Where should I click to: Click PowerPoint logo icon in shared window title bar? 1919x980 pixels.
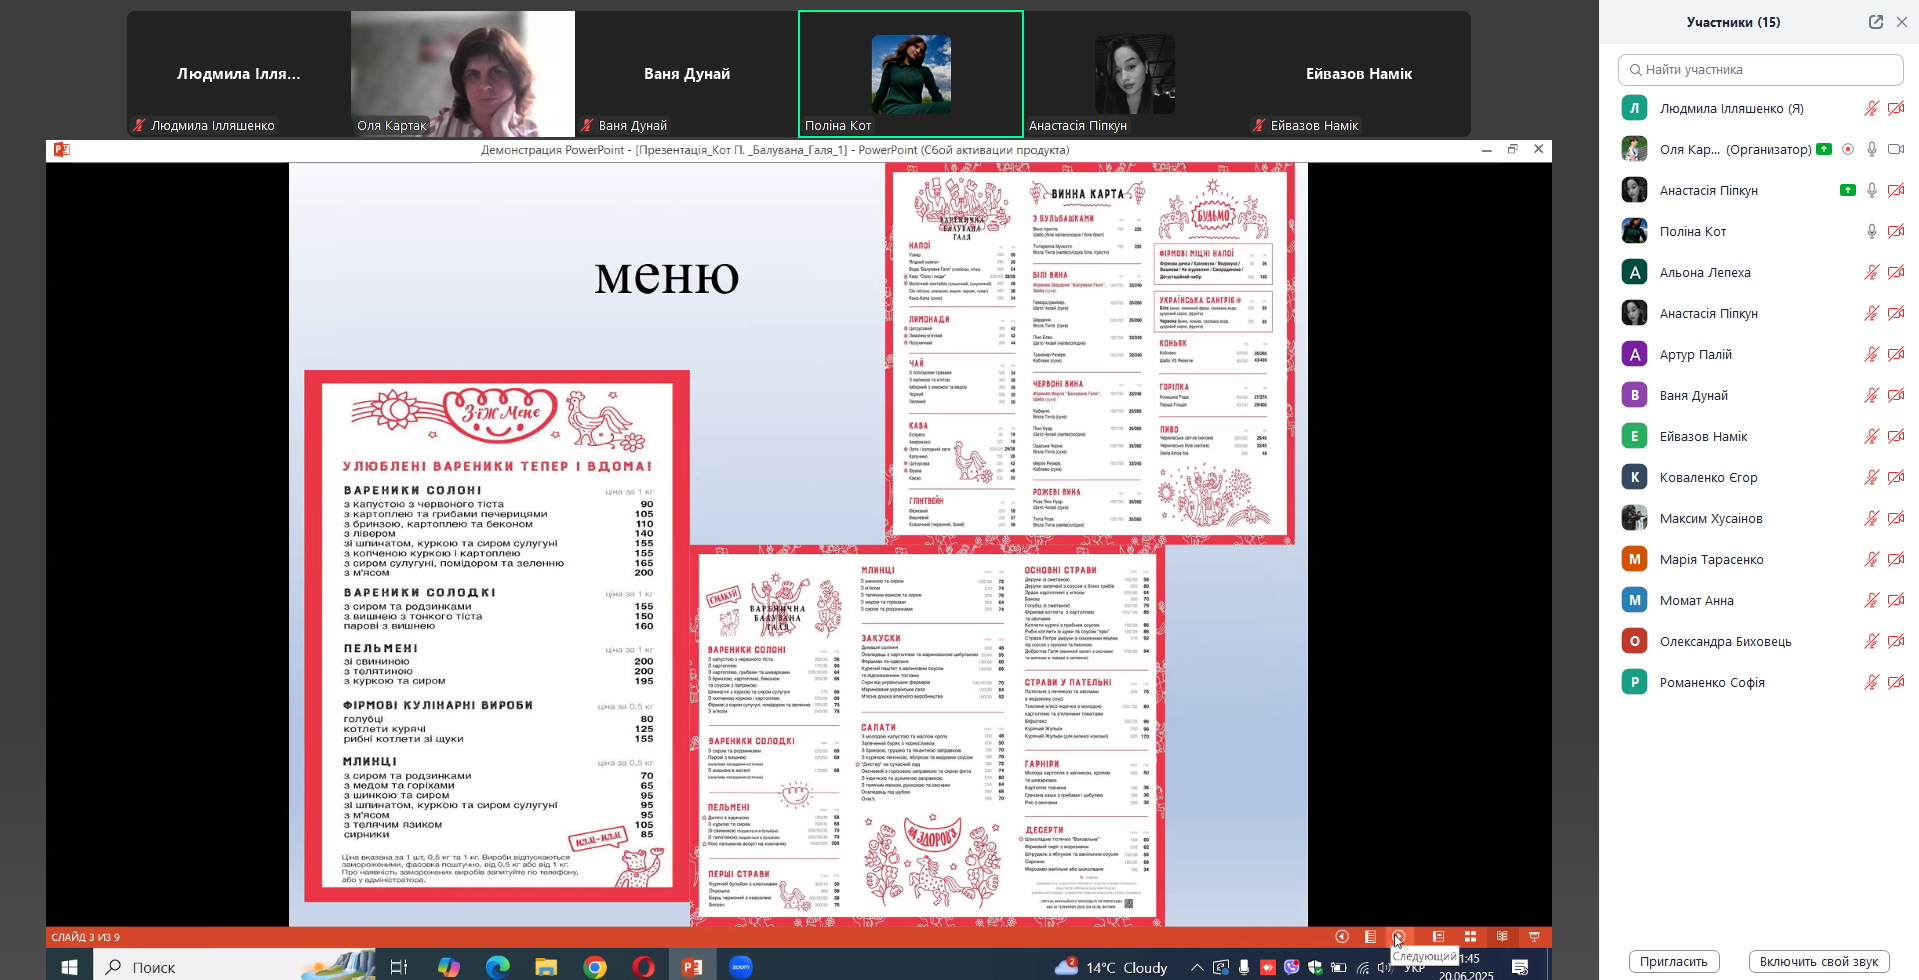pos(61,150)
